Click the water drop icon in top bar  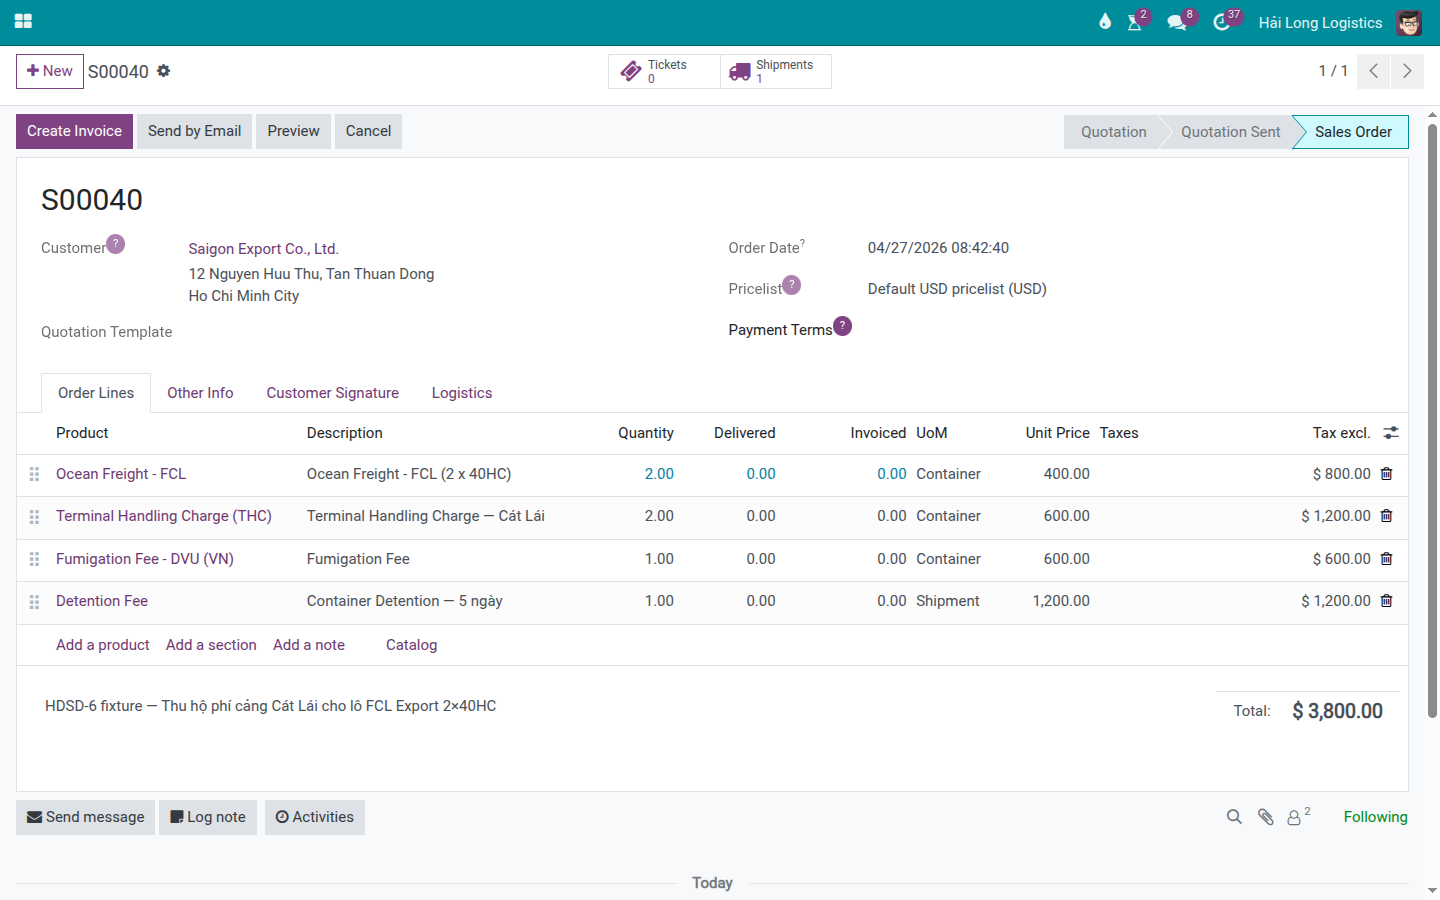[1105, 22]
